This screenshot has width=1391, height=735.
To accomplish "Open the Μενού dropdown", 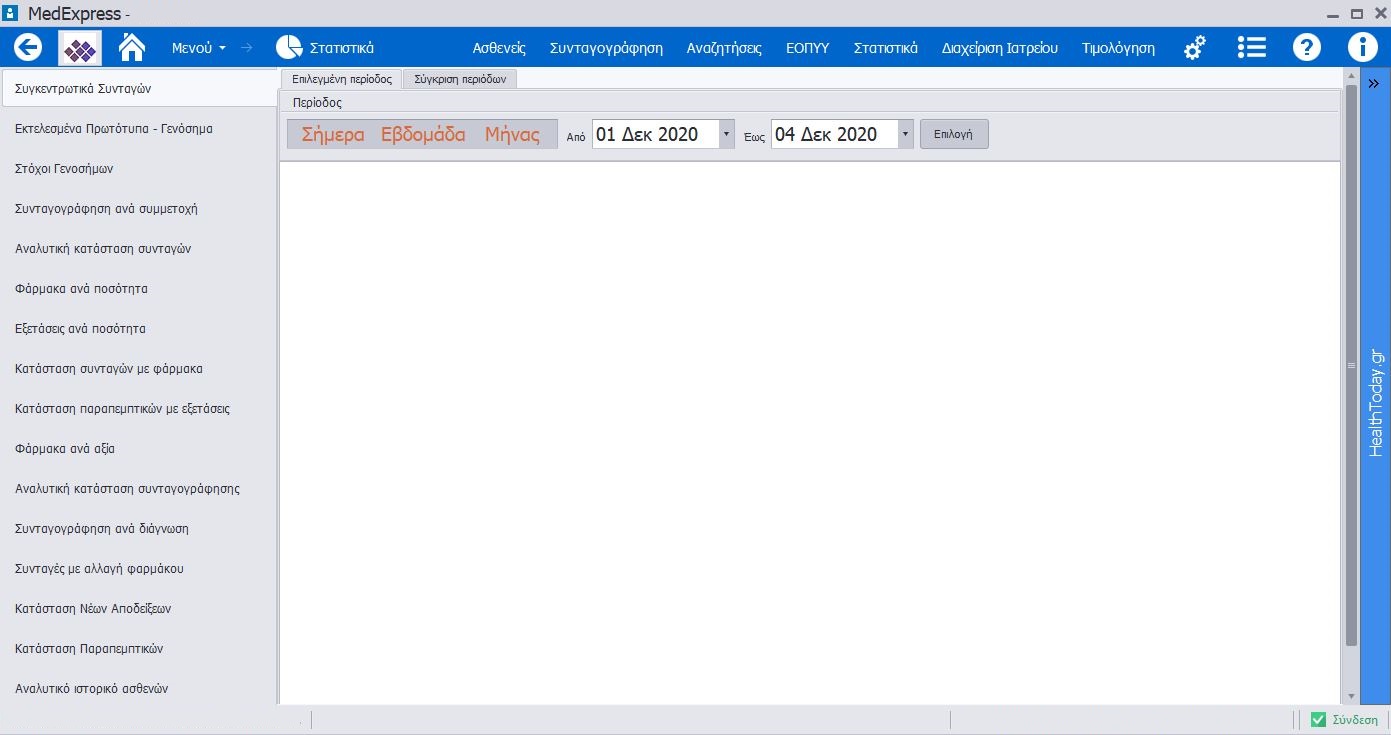I will click(199, 48).
